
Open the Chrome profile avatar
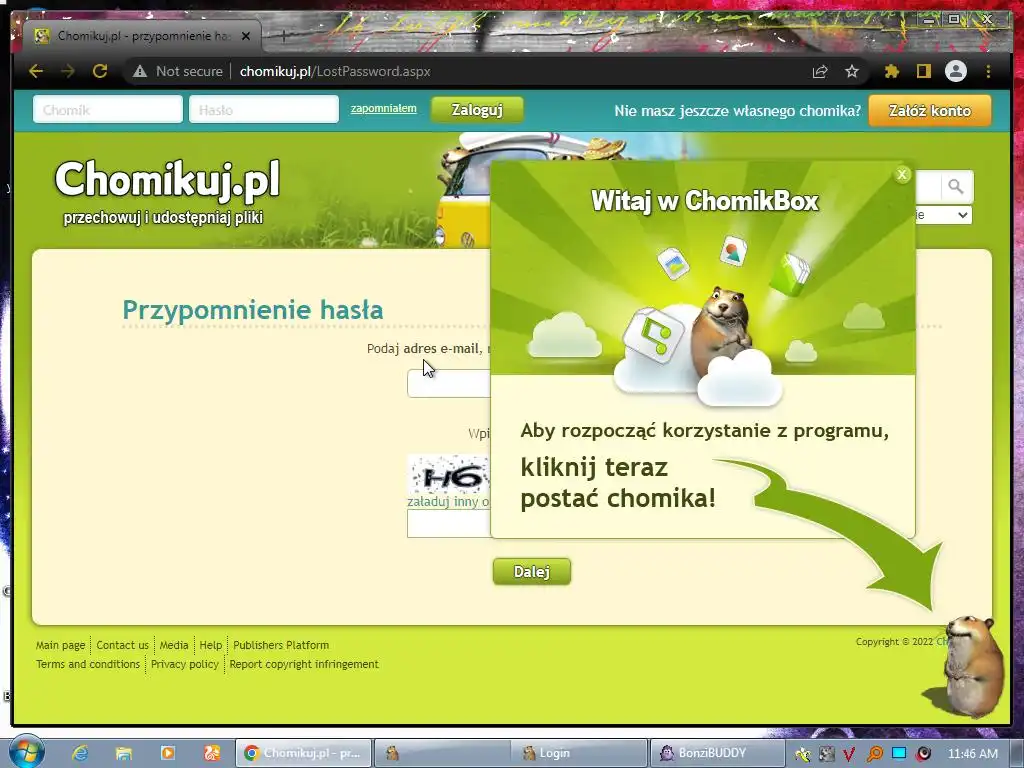955,71
